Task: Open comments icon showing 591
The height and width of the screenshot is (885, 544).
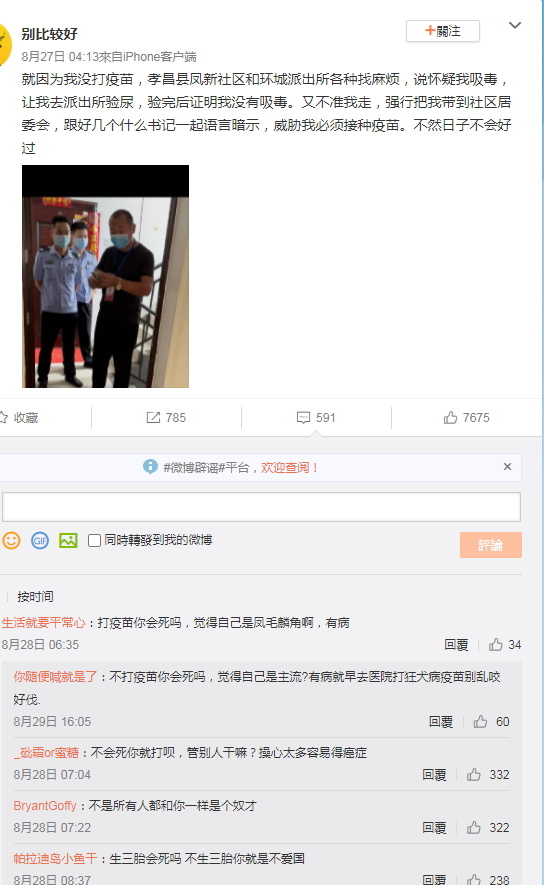Action: [x=303, y=418]
